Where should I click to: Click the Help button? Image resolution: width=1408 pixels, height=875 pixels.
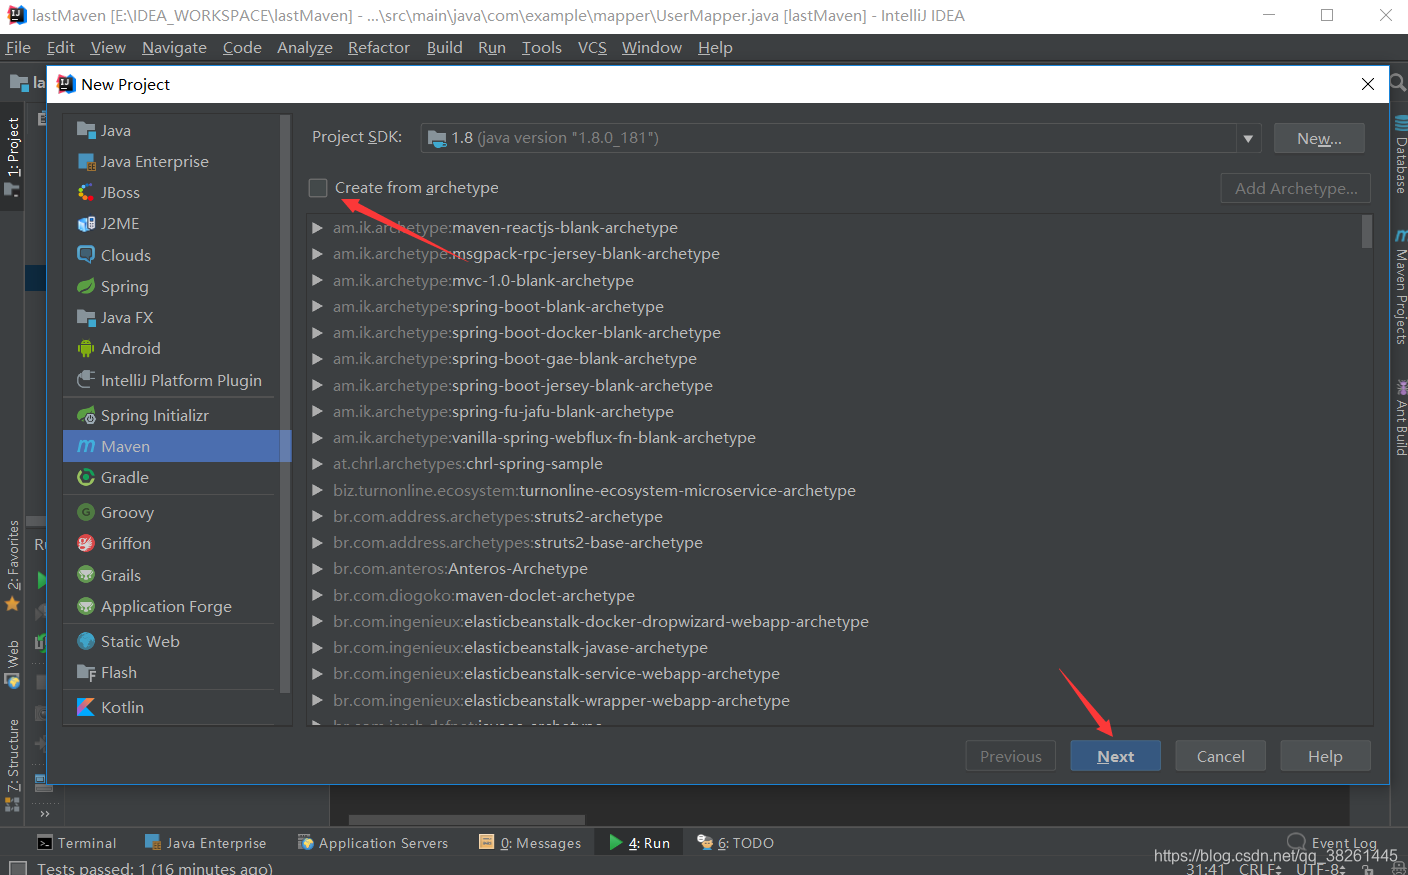(1325, 756)
